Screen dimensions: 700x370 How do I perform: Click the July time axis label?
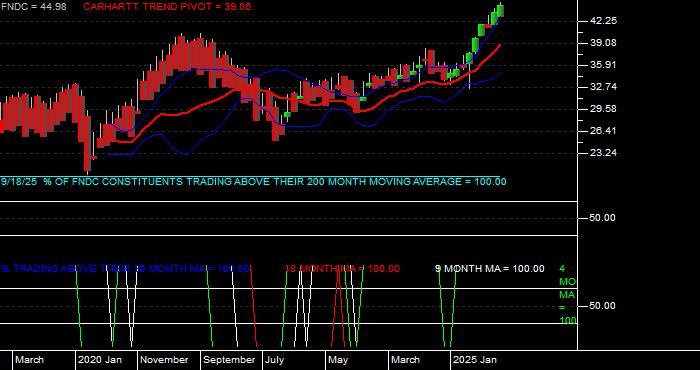(274, 360)
